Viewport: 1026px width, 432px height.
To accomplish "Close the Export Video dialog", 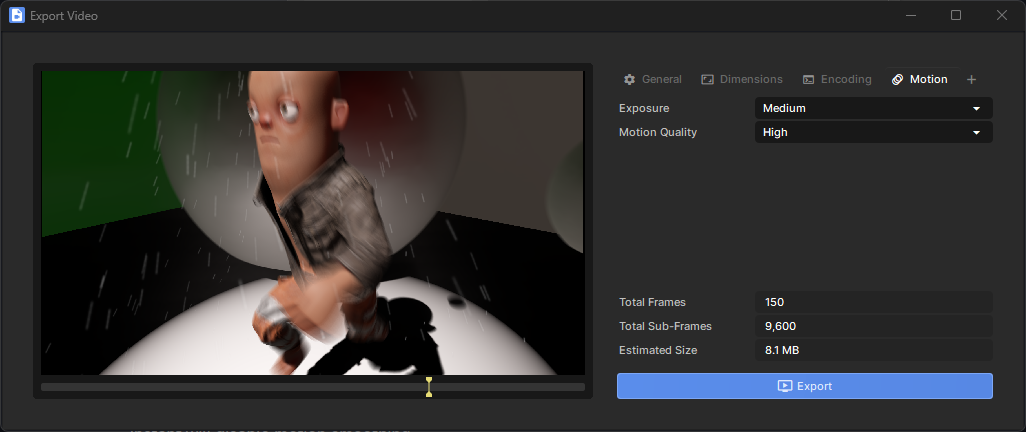I will pos(1001,15).
